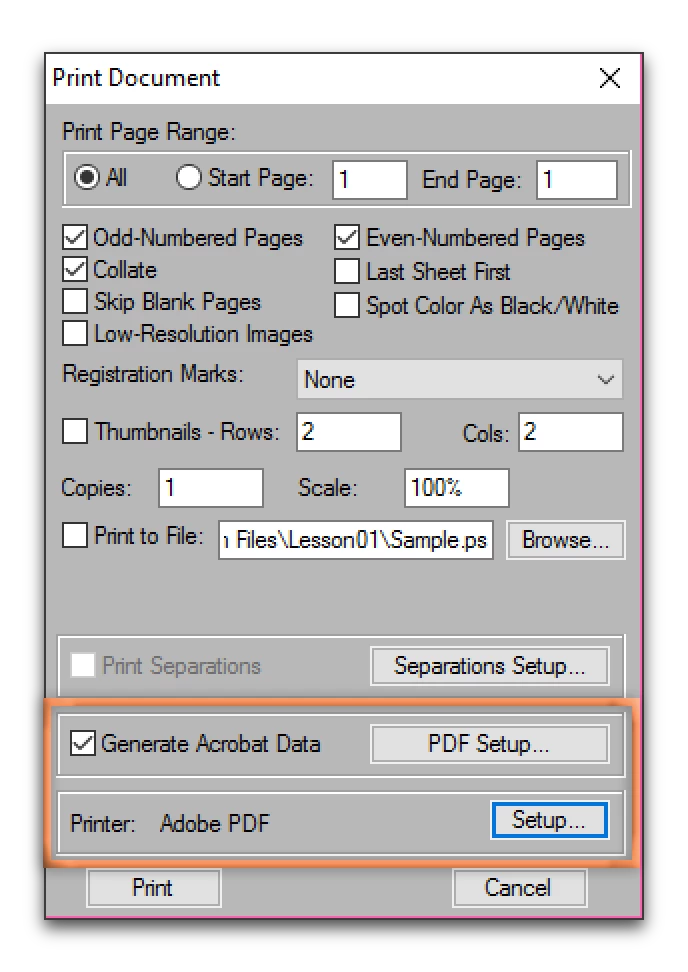688x972 pixels.
Task: Click the Scale percentage field
Action: (x=457, y=488)
